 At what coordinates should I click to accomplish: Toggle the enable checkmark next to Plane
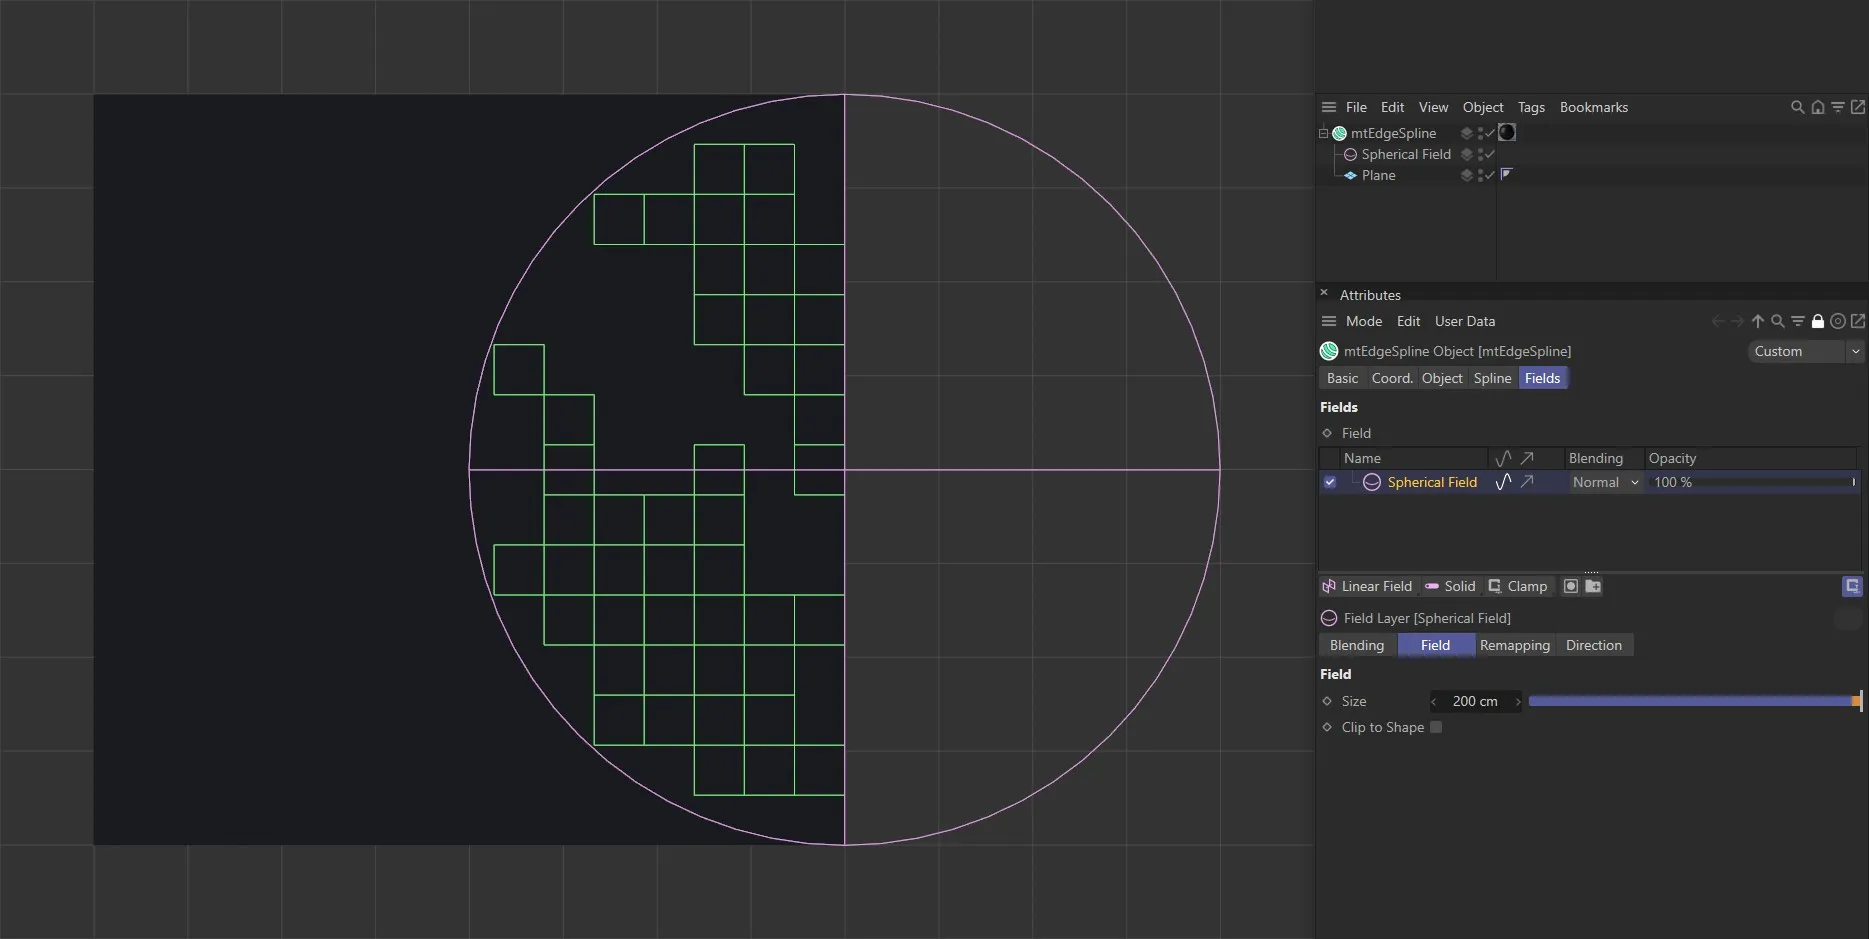point(1488,175)
